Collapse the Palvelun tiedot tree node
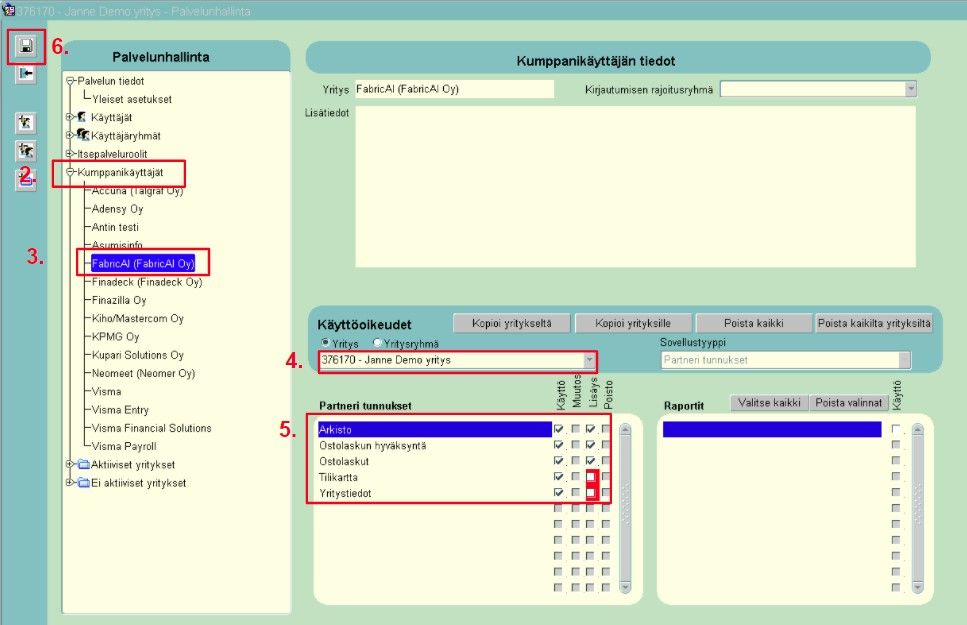 [x=70, y=81]
